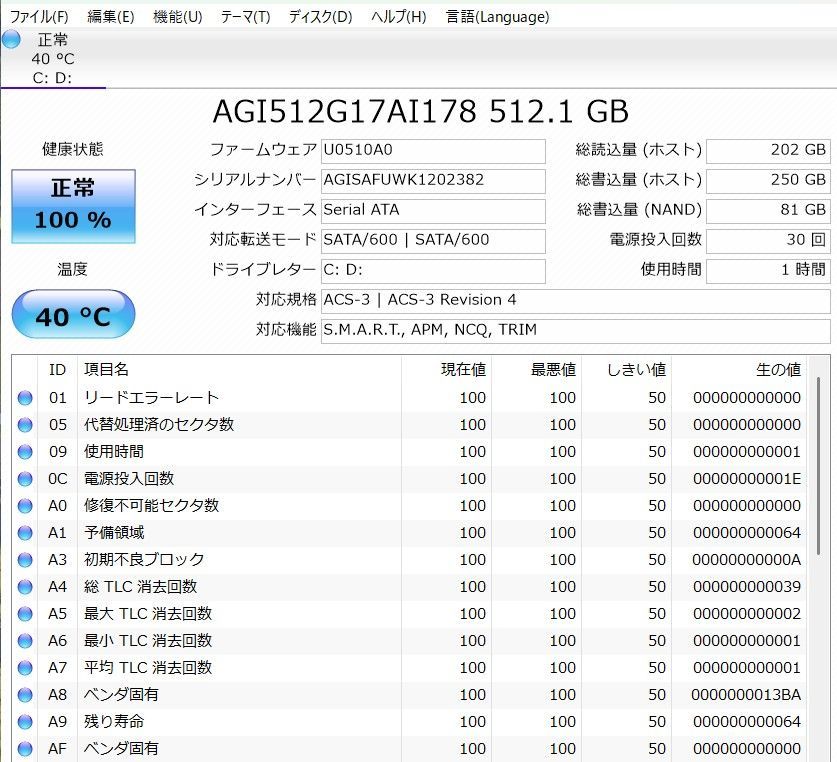Select the 電源投入回数 attribute name in the table
Screen dimensions: 837x762
click(129, 478)
